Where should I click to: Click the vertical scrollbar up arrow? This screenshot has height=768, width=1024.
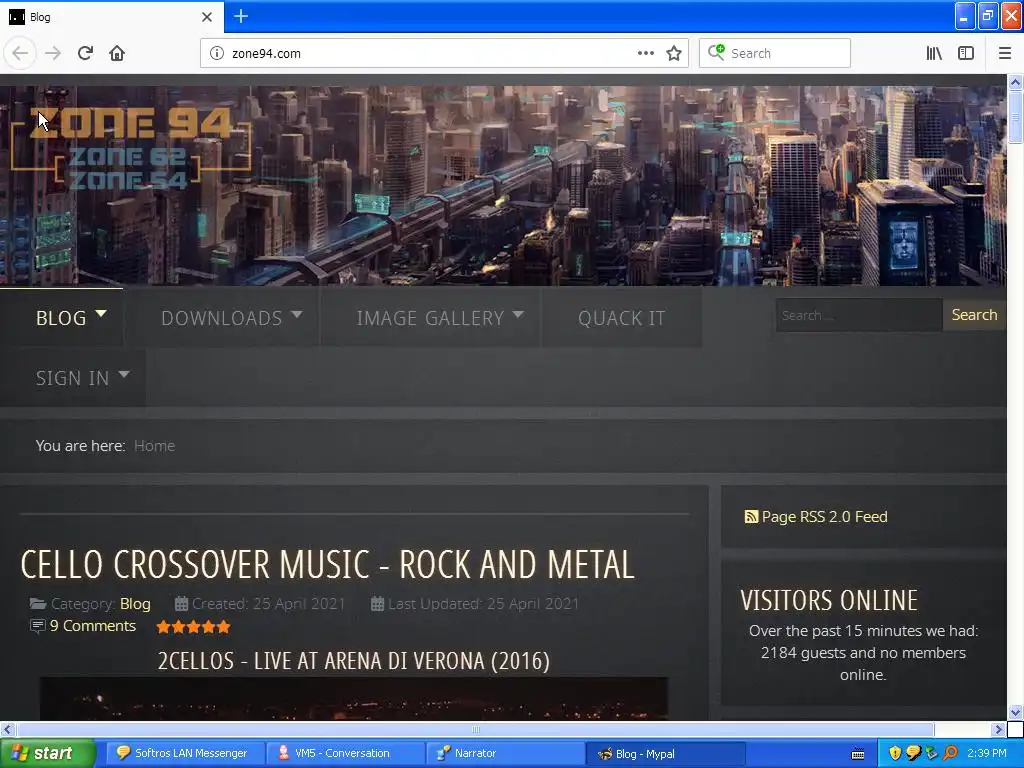pyautogui.click(x=1015, y=82)
